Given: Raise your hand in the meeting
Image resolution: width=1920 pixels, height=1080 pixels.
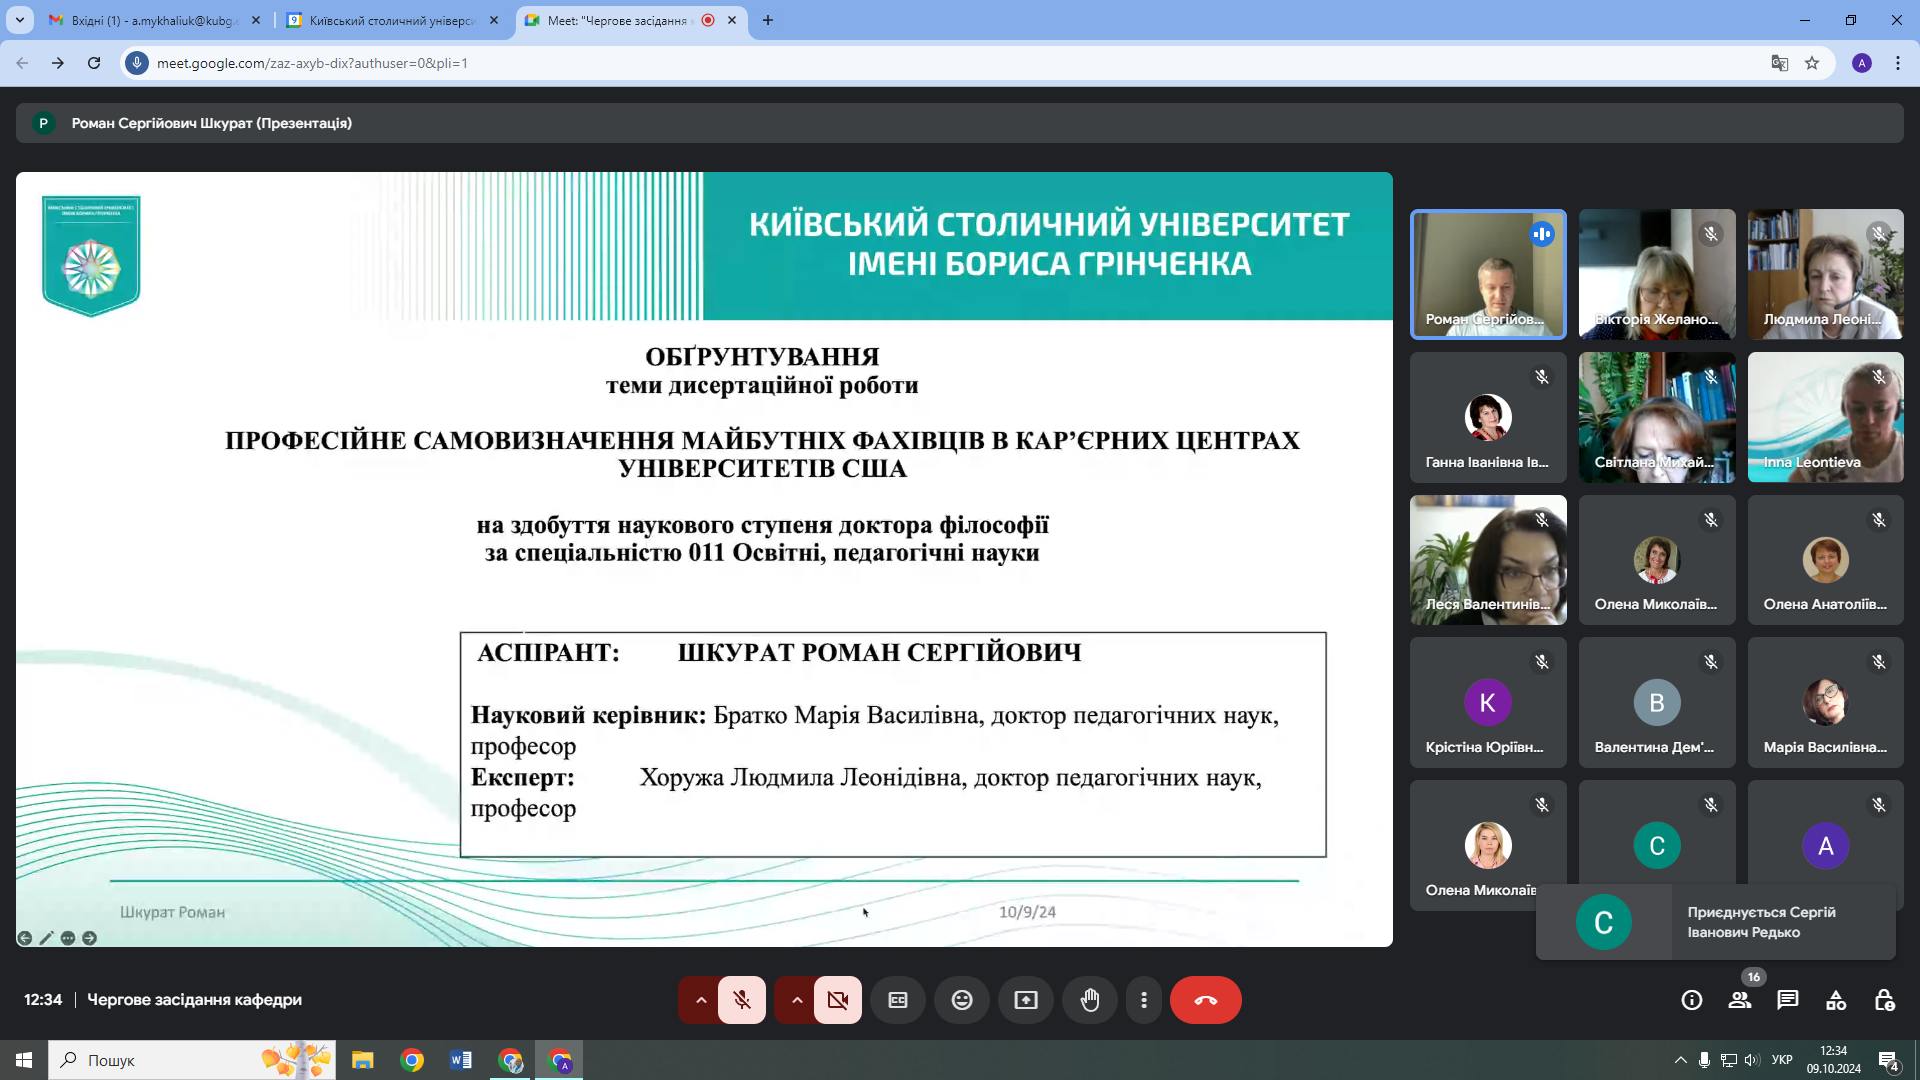Looking at the screenshot, I should [x=1090, y=999].
